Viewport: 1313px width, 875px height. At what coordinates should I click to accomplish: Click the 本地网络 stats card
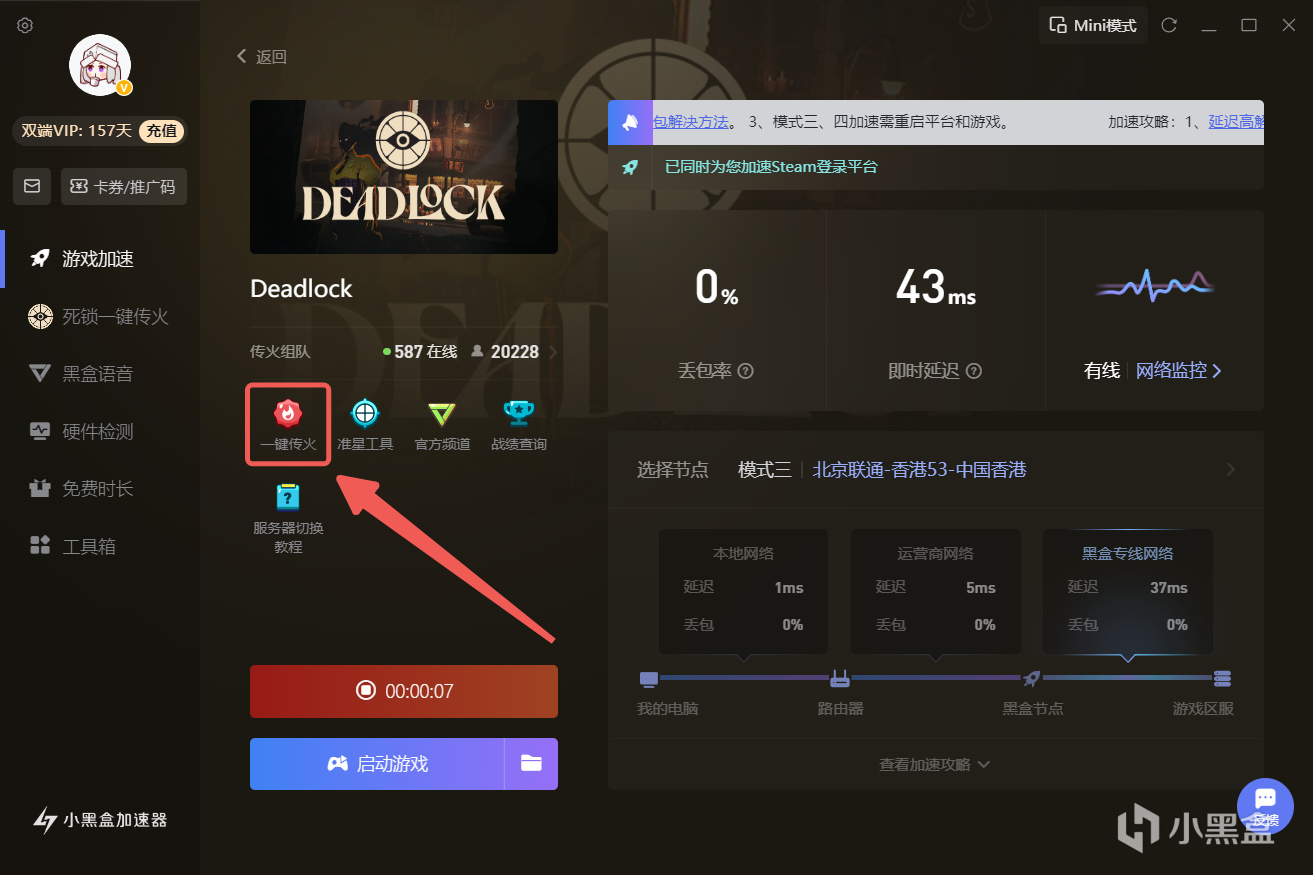tap(743, 592)
